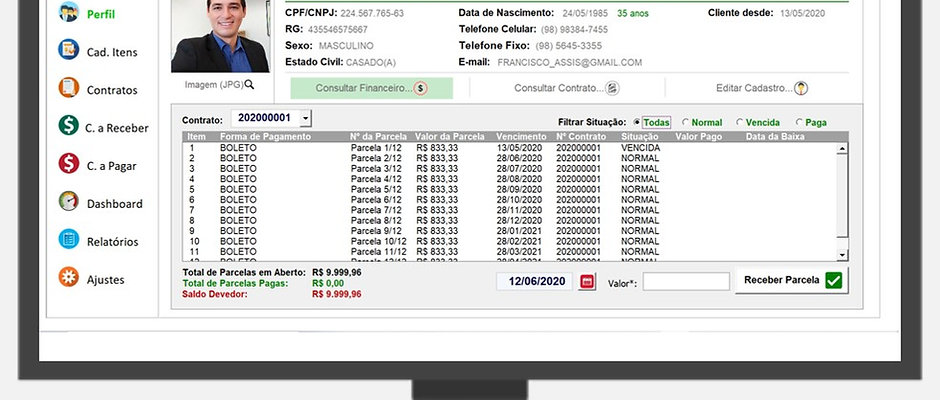Click the red C. a Pagar dollar icon

69,163
